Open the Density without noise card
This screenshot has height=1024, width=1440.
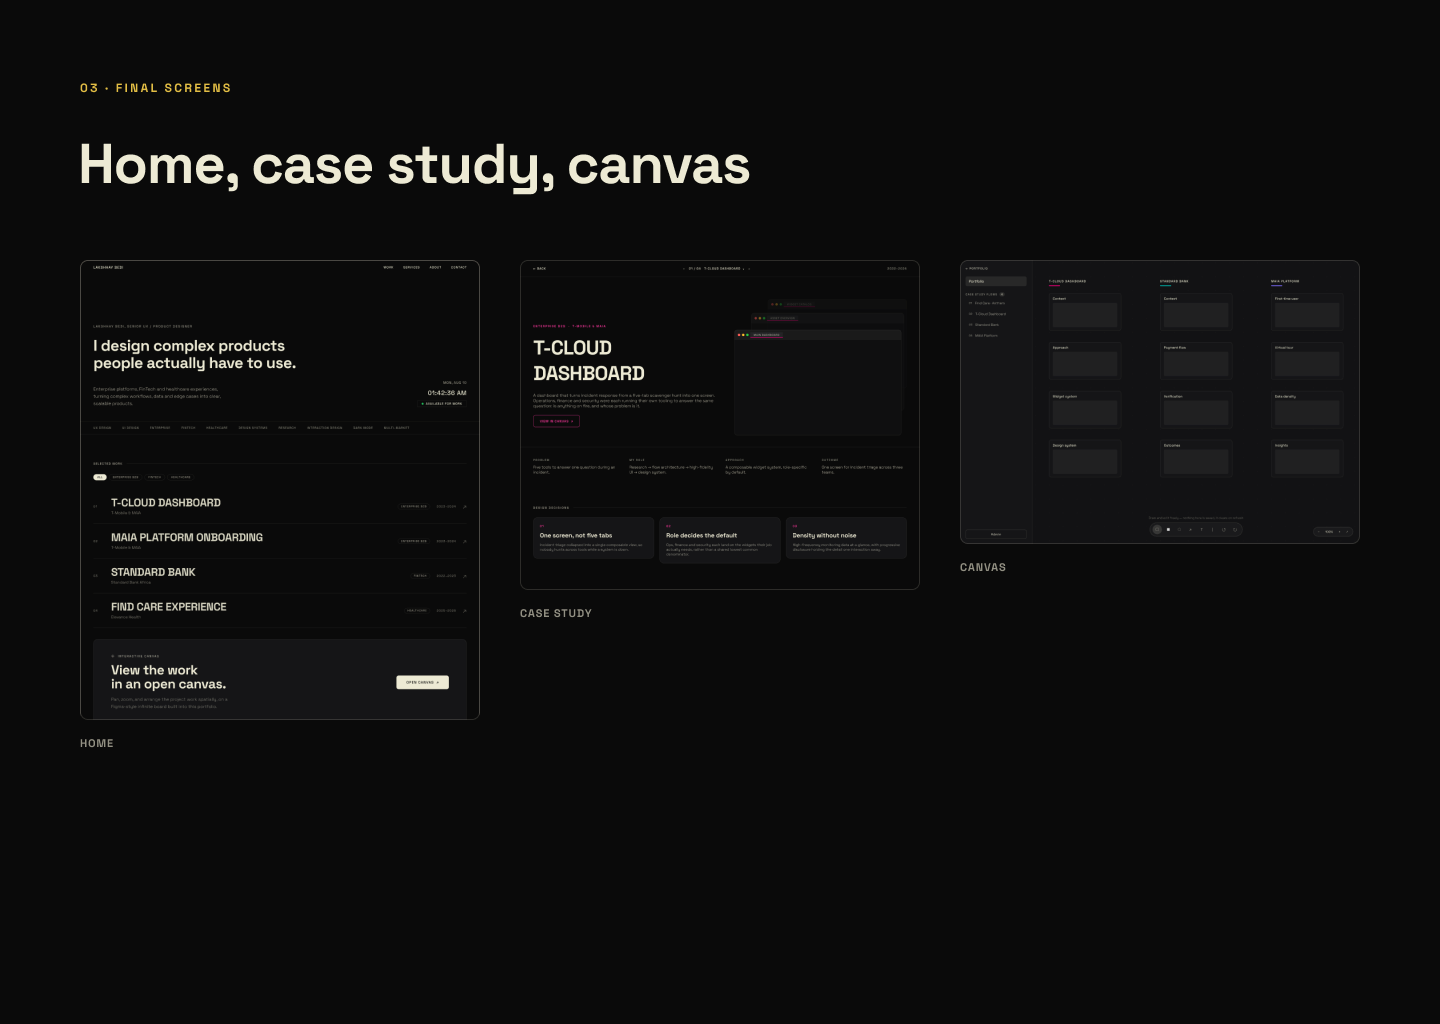point(846,540)
